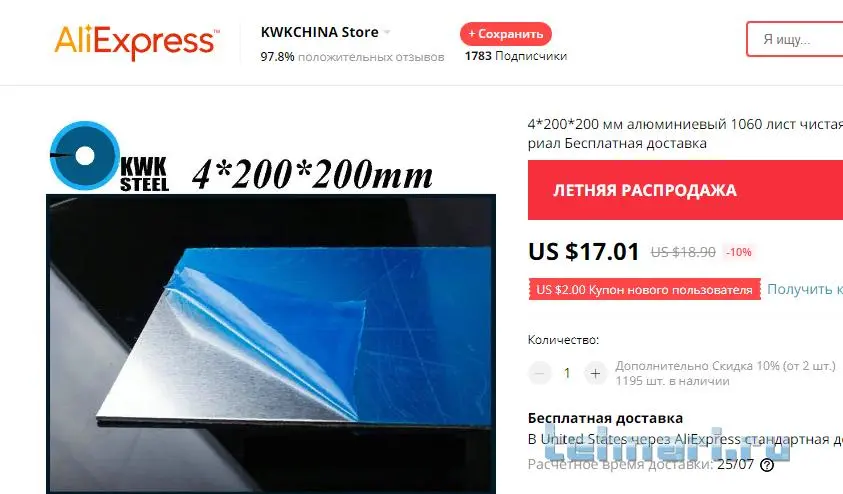Open 97.8% positive reviews rating

point(352,56)
